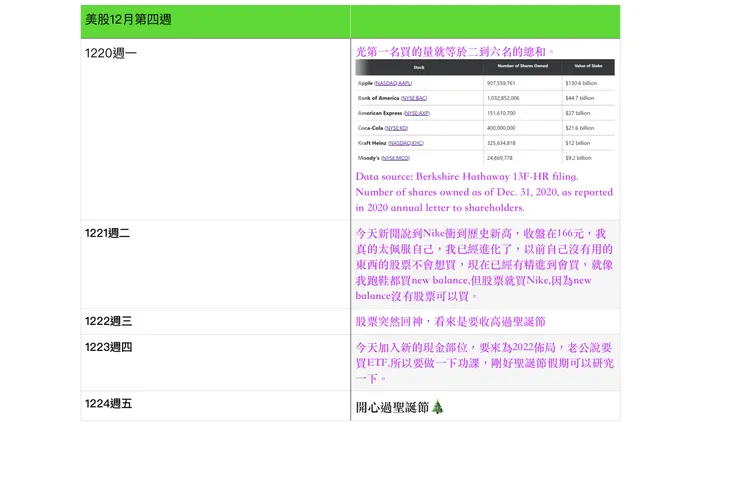Click the line starting 買ETF,所以要做一下功課
Screen dimensions: 740x479
click(485, 363)
